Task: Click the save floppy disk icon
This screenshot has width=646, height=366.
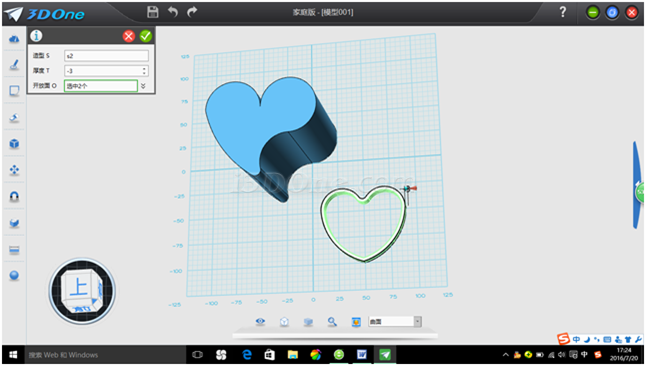Action: coord(153,12)
